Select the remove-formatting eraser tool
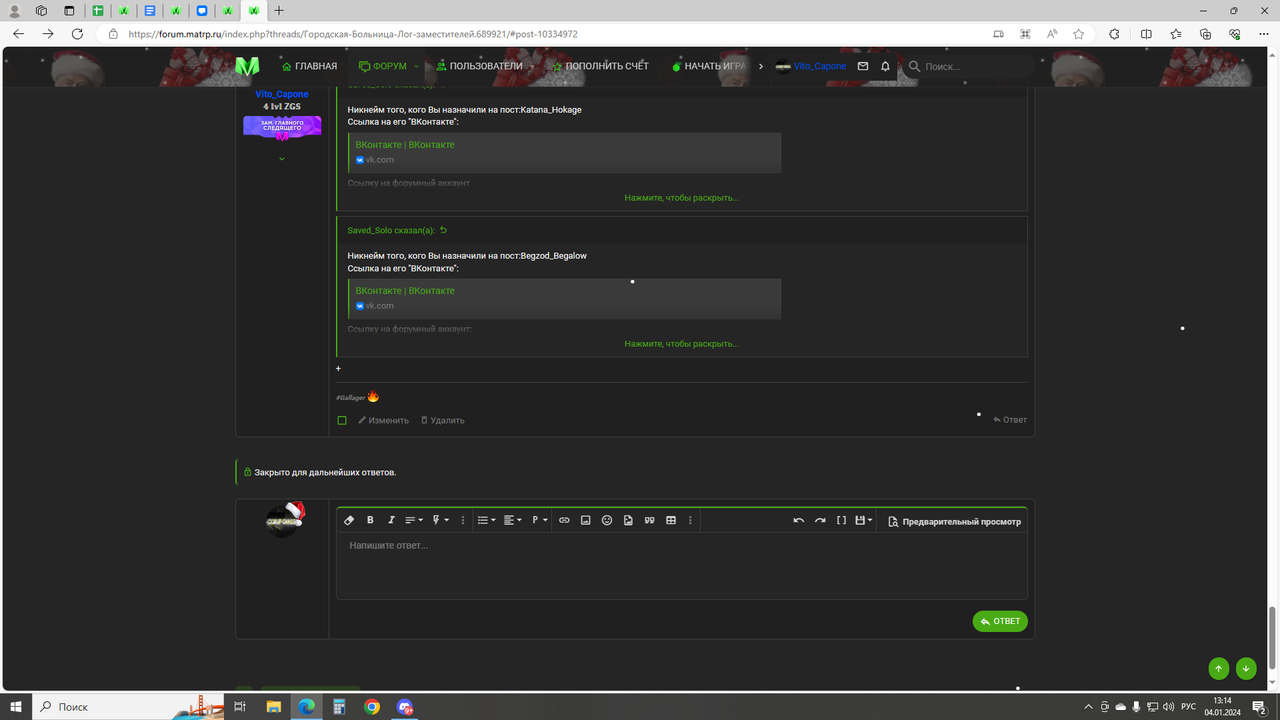This screenshot has height=720, width=1280. [349, 520]
